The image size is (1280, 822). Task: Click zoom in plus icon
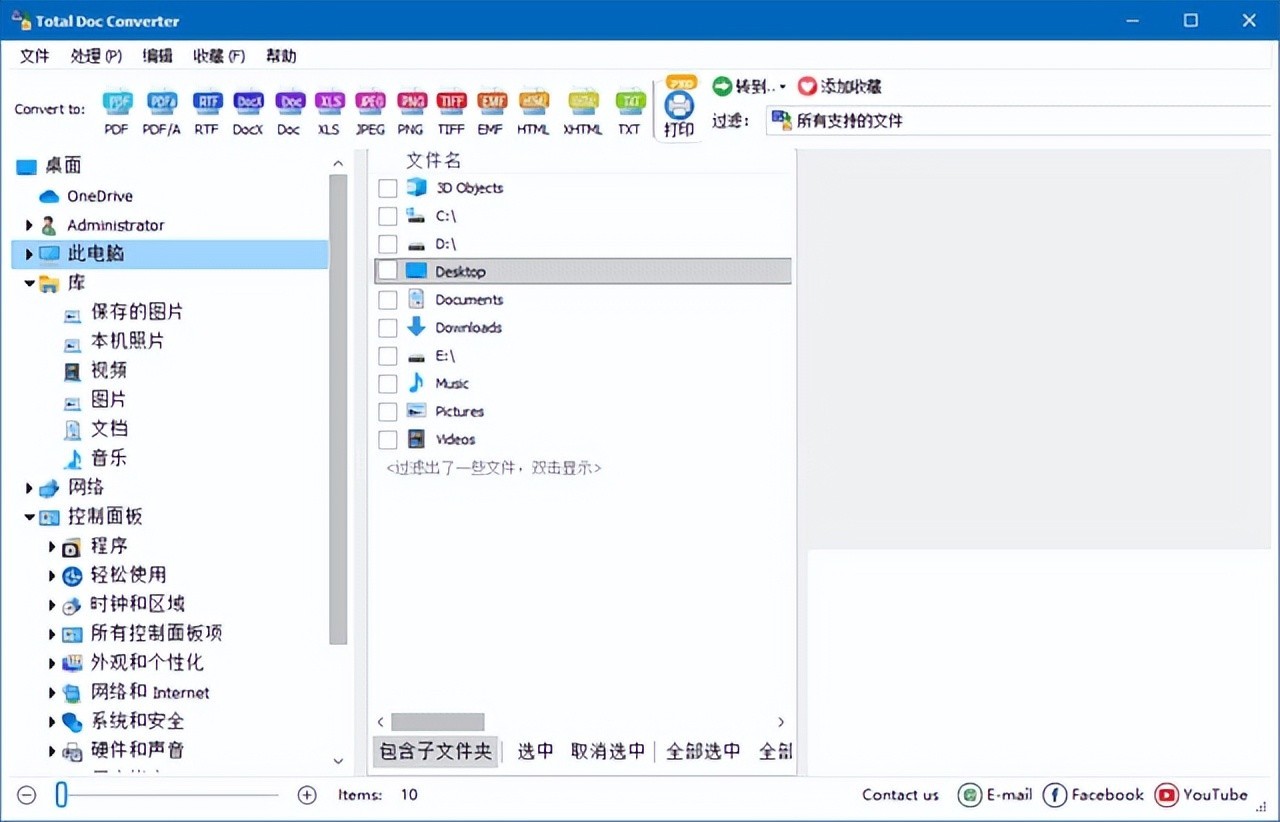tap(307, 795)
